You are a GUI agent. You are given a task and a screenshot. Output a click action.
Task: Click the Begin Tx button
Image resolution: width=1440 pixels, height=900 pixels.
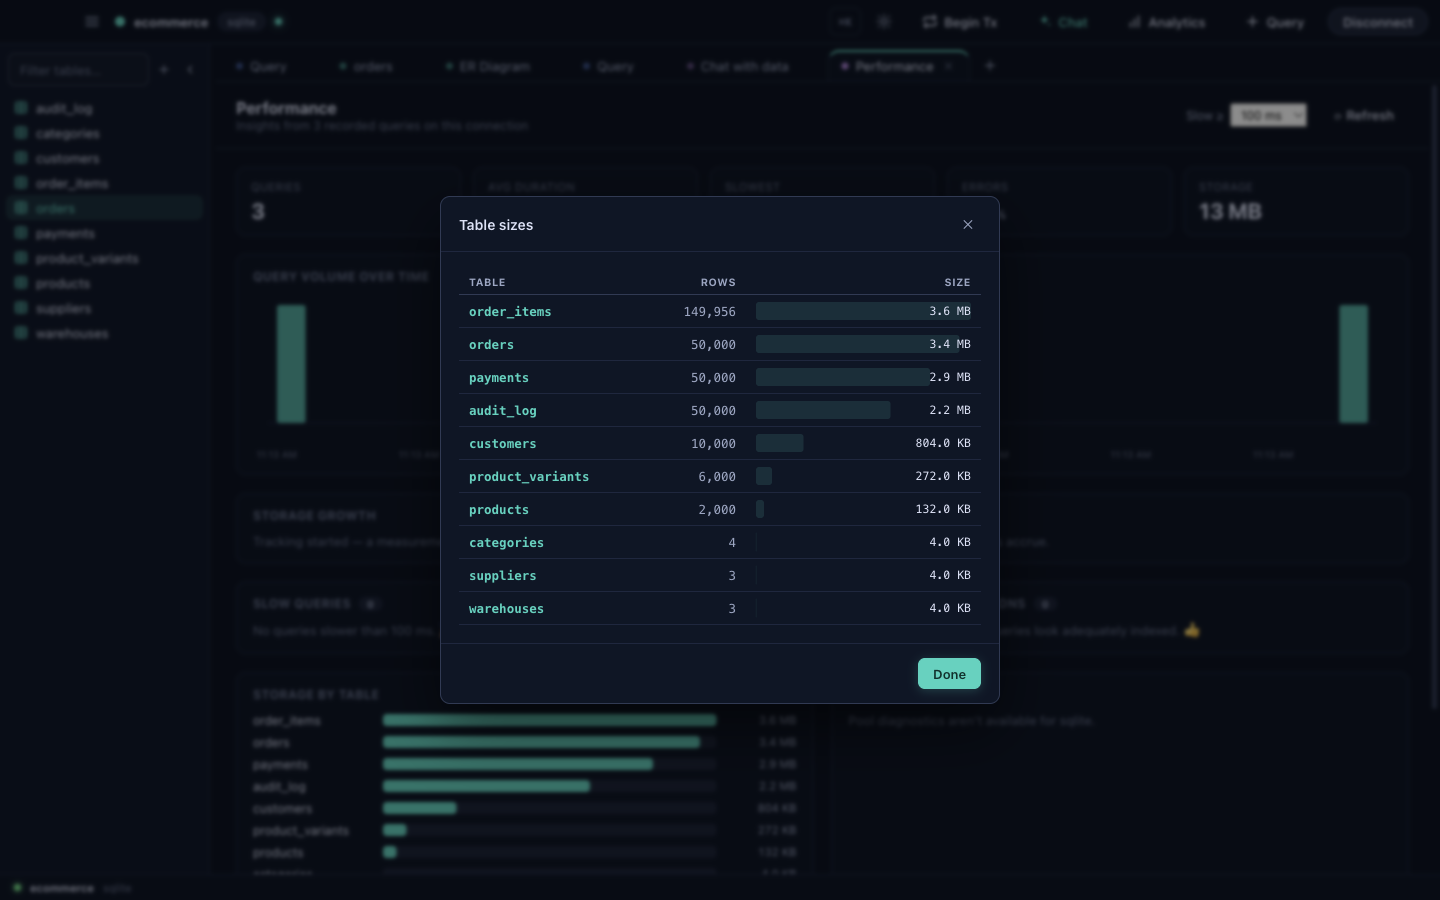coord(960,22)
